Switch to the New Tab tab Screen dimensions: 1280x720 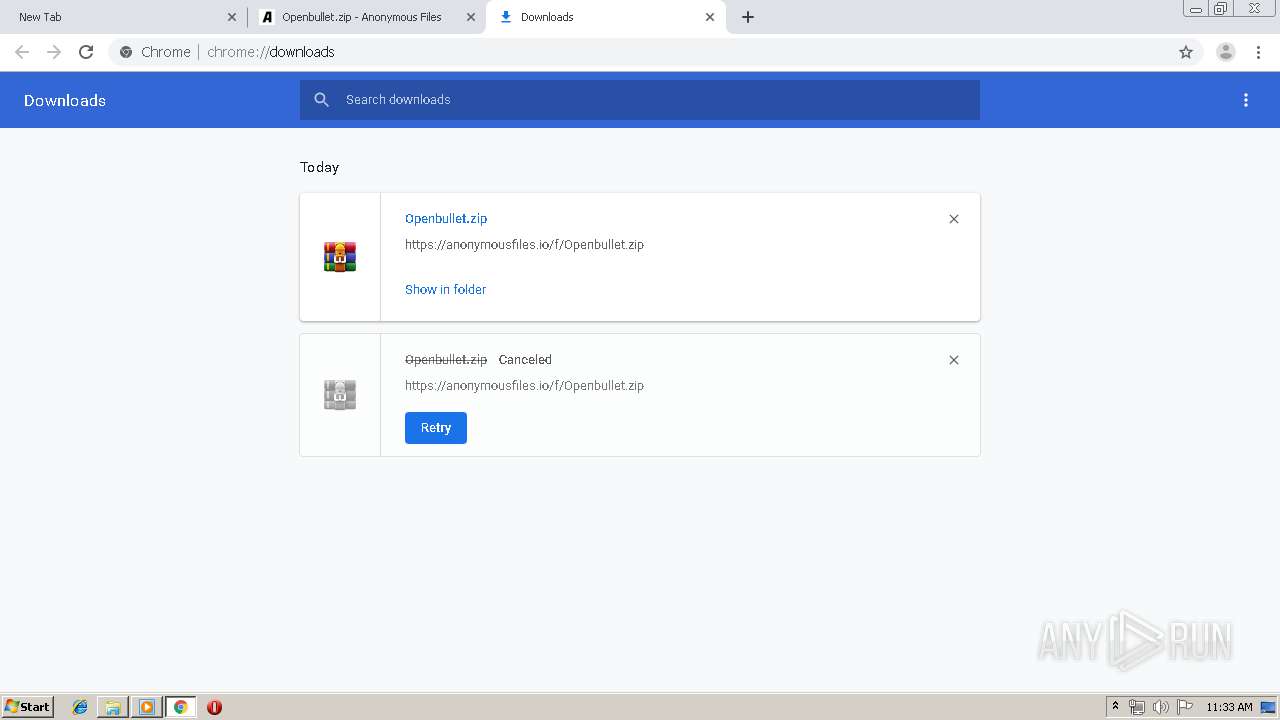pyautogui.click(x=123, y=17)
